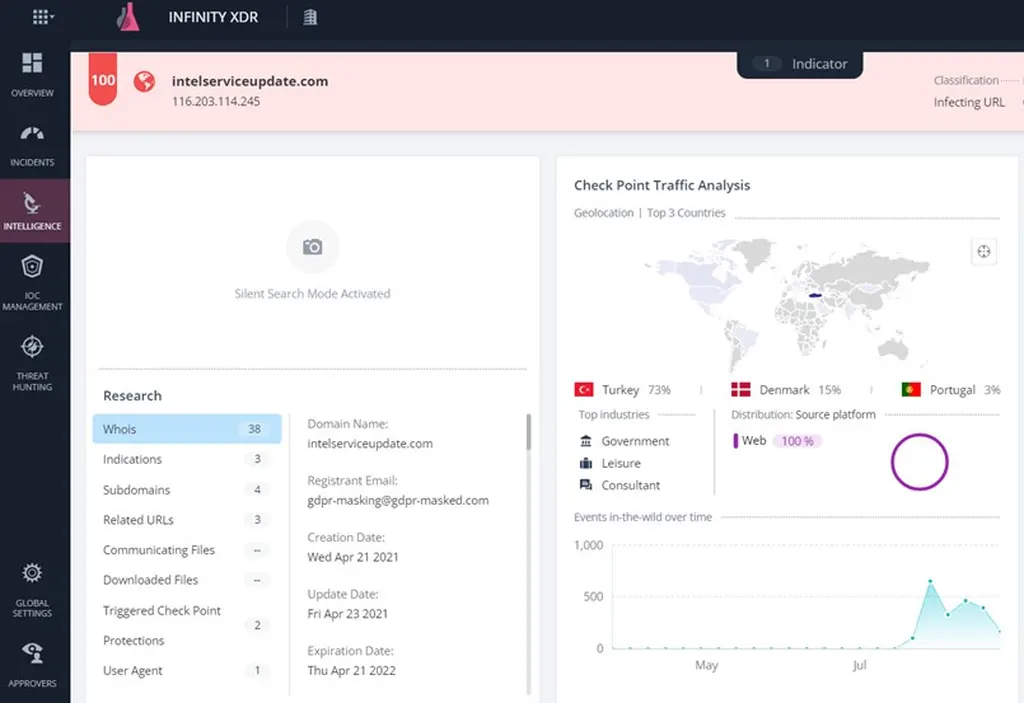Select Indications in the Research list
This screenshot has height=703, width=1024.
click(x=187, y=459)
